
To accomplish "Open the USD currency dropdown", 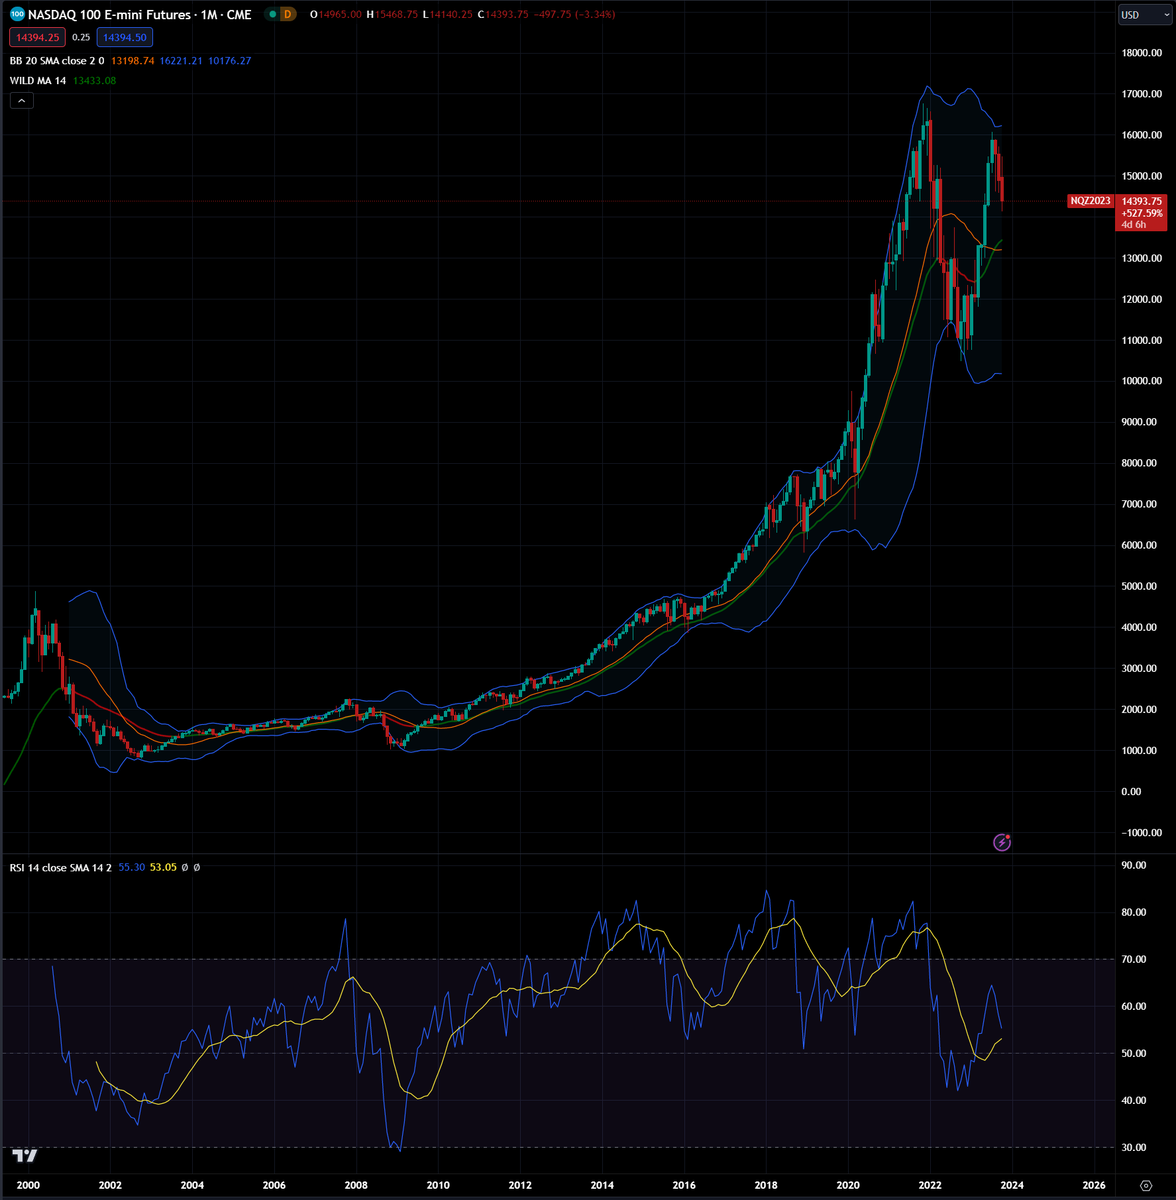I will [x=1145, y=14].
